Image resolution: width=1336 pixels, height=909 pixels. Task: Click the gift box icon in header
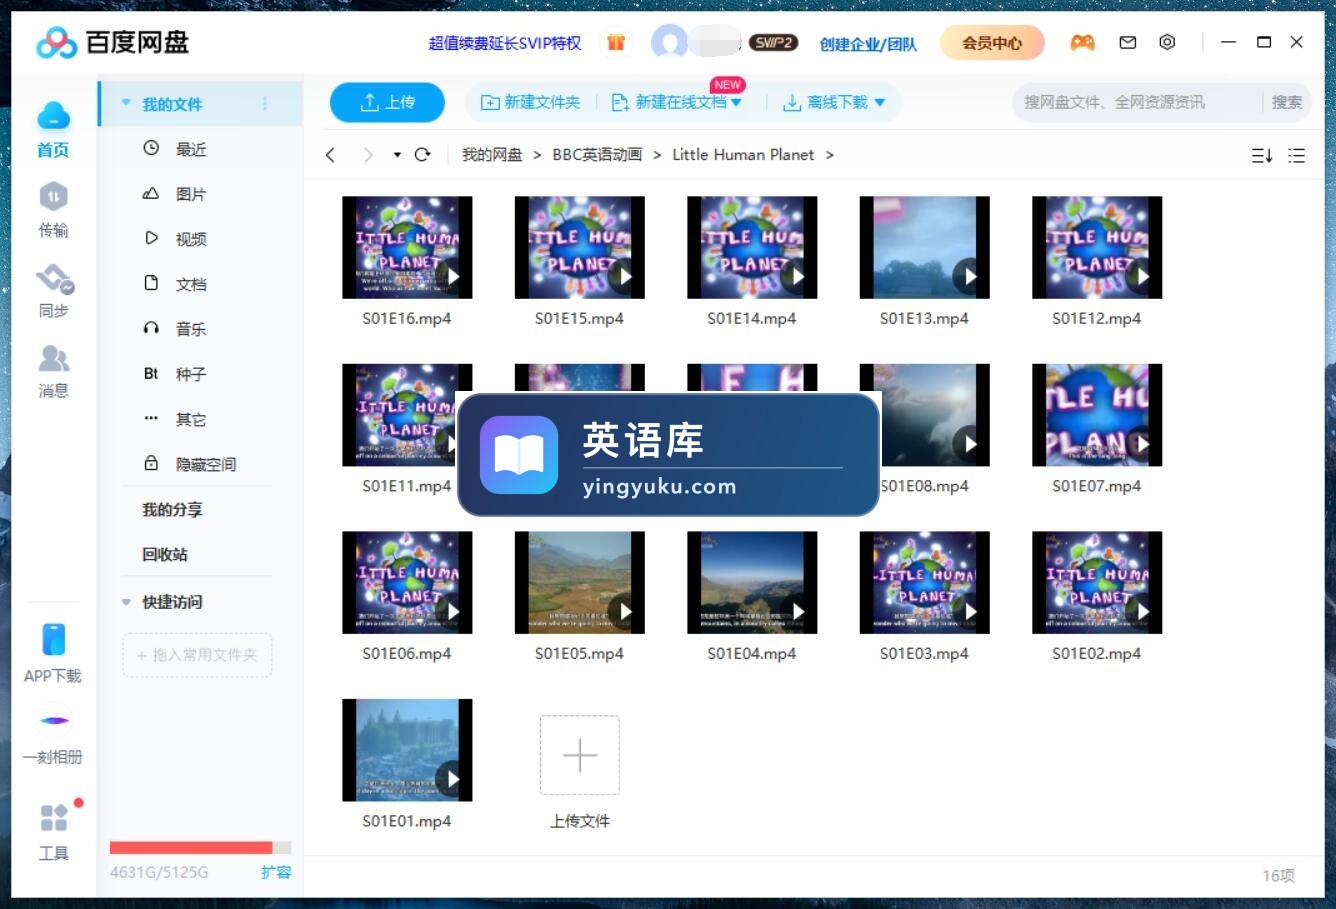616,43
